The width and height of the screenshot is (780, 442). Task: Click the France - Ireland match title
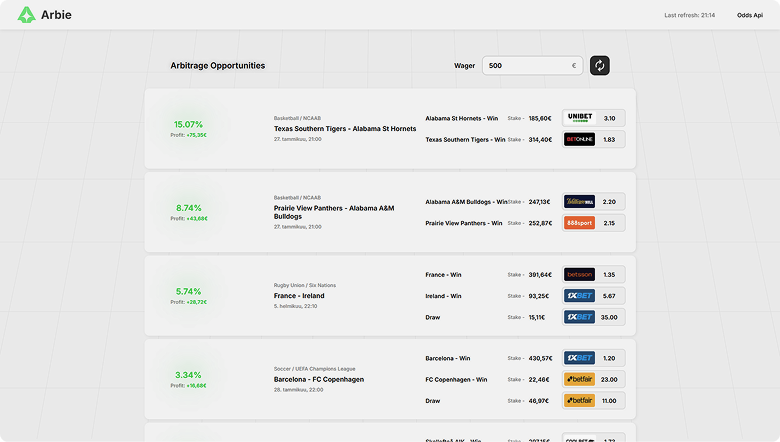(299, 296)
